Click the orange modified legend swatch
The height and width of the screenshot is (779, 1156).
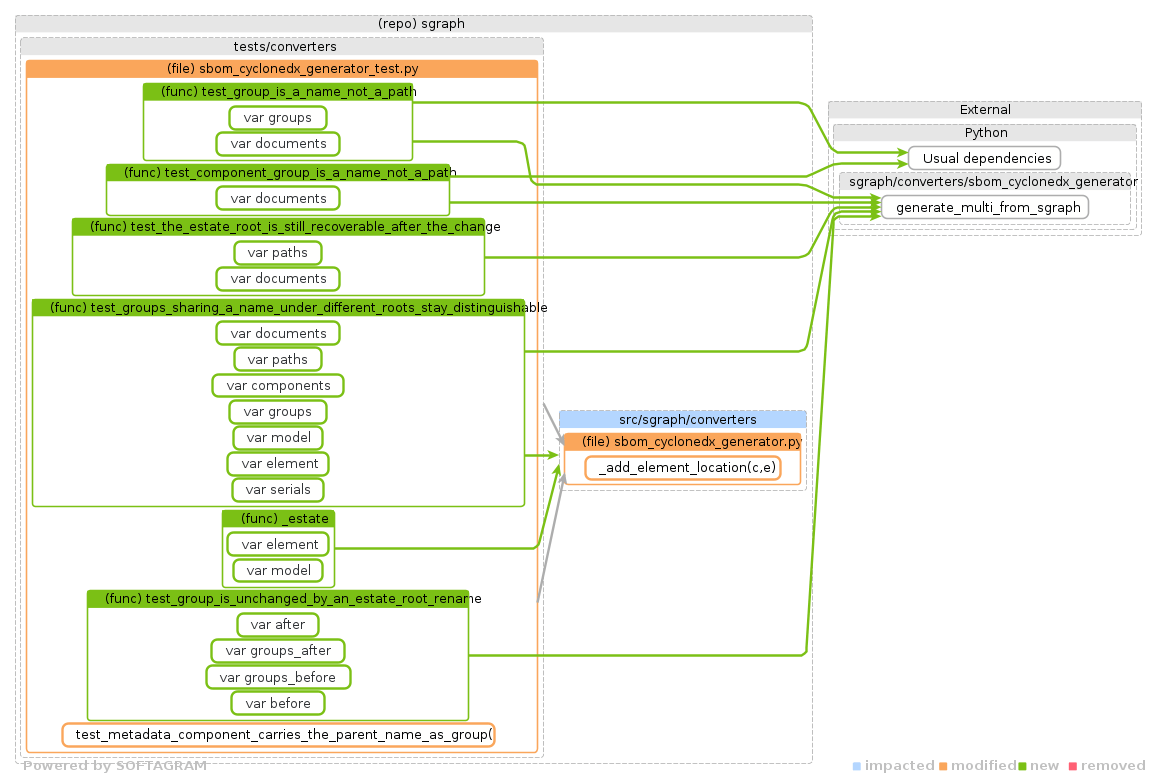pos(943,766)
